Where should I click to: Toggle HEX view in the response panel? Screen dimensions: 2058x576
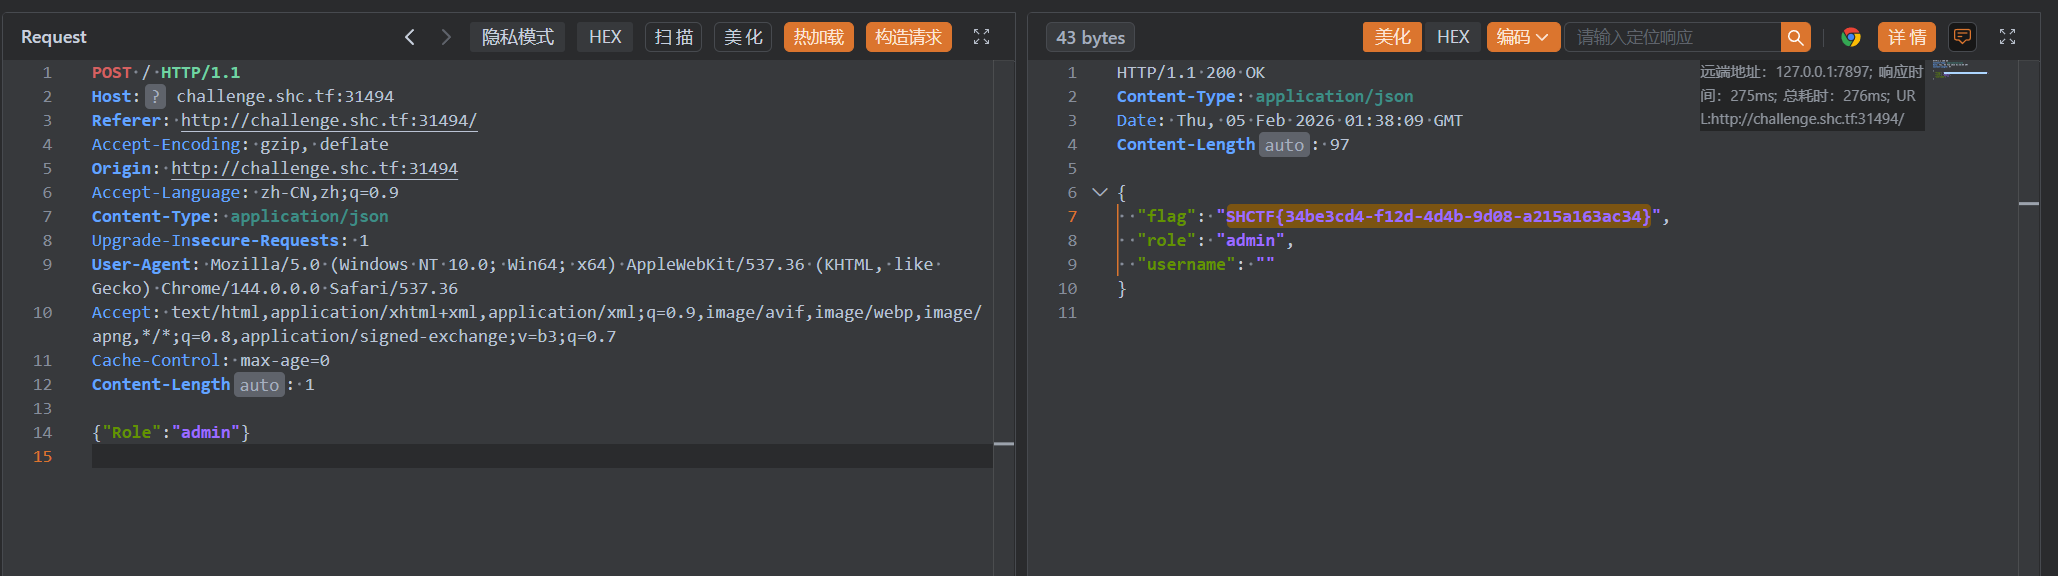coord(1453,37)
